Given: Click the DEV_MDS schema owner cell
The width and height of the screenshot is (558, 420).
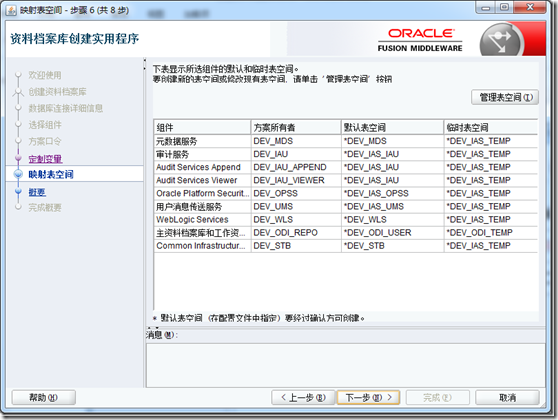Looking at the screenshot, I should (x=296, y=141).
